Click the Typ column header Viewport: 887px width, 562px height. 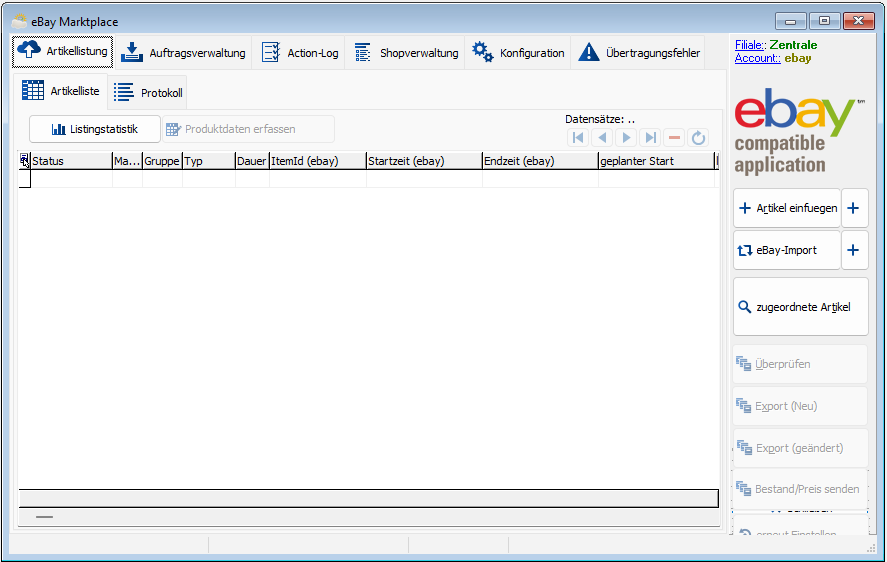[209, 161]
